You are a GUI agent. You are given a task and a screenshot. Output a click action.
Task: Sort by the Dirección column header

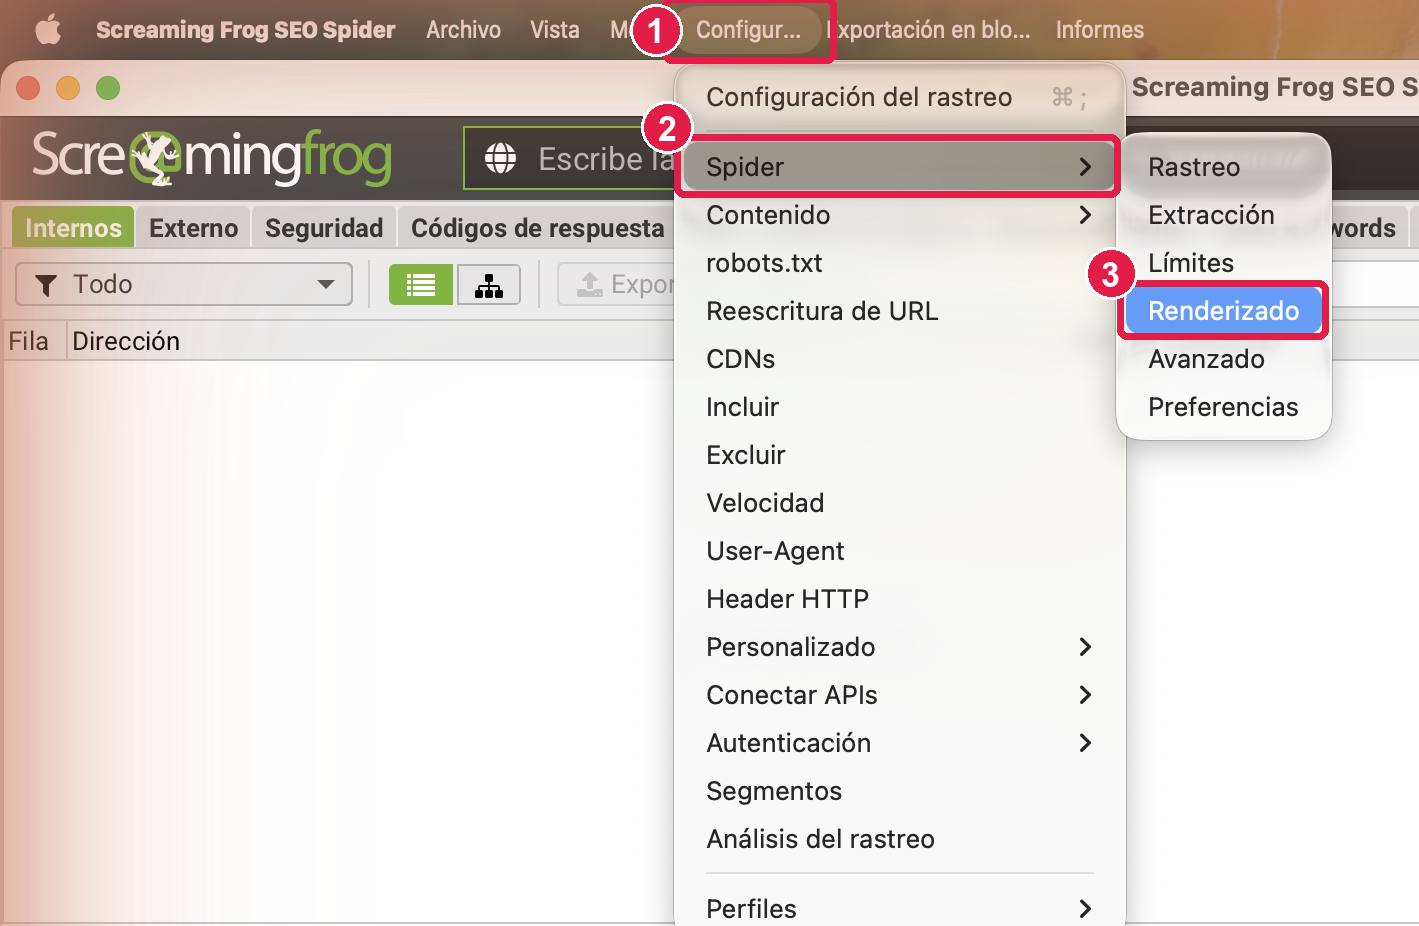[126, 341]
